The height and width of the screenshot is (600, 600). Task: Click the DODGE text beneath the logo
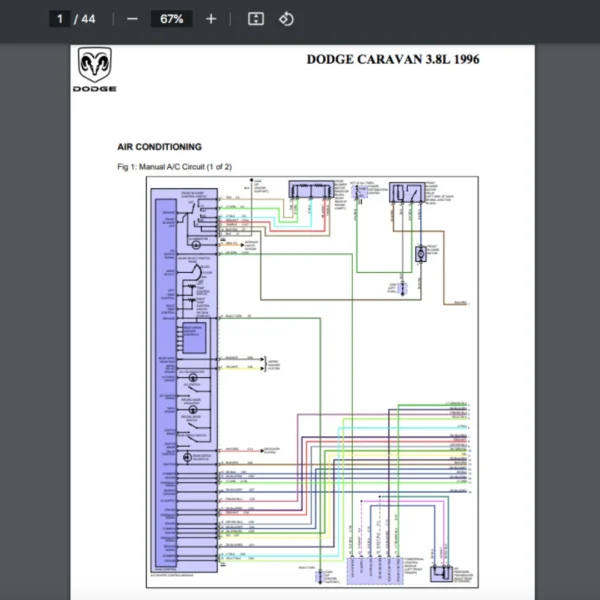(x=94, y=89)
